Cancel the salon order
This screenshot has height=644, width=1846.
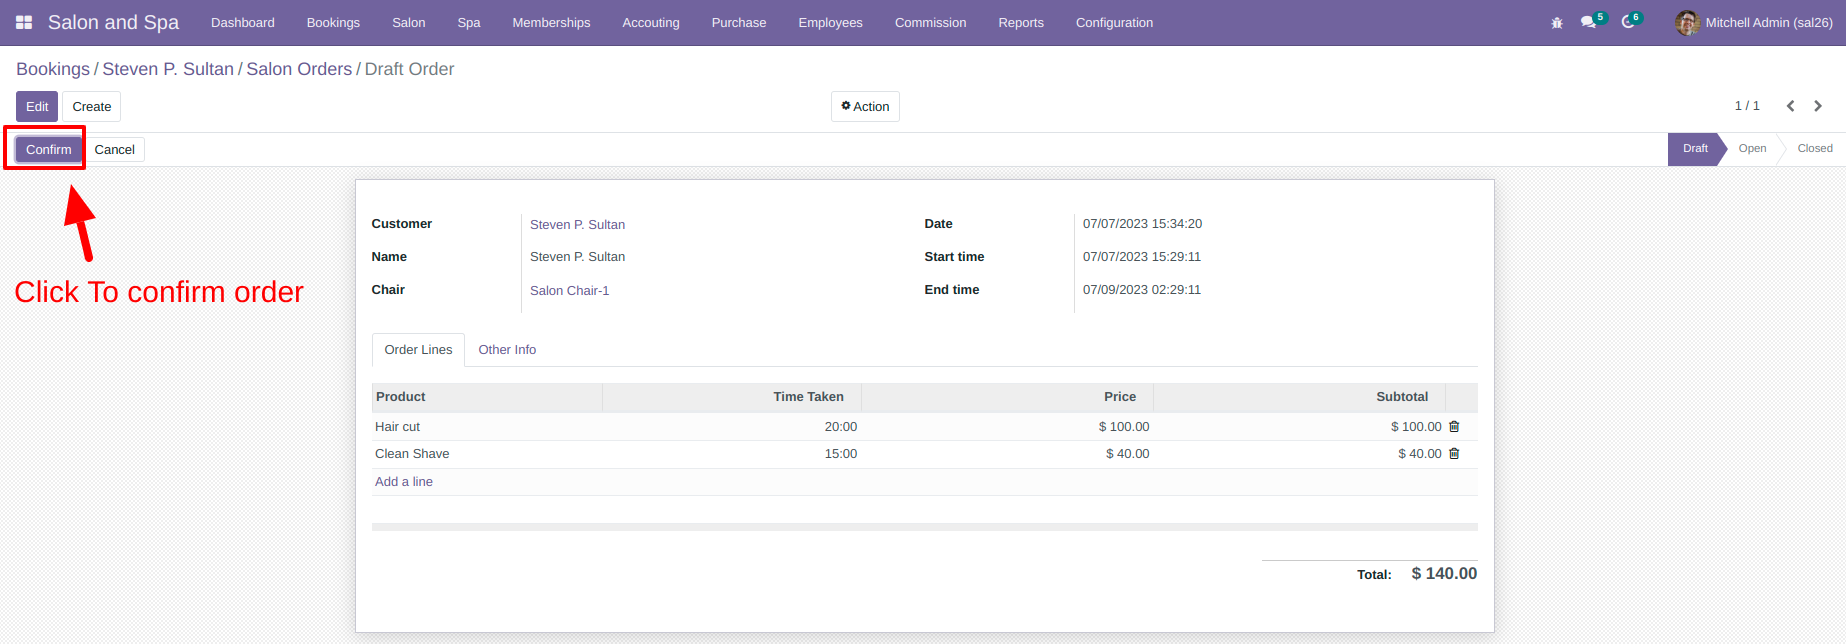point(114,149)
